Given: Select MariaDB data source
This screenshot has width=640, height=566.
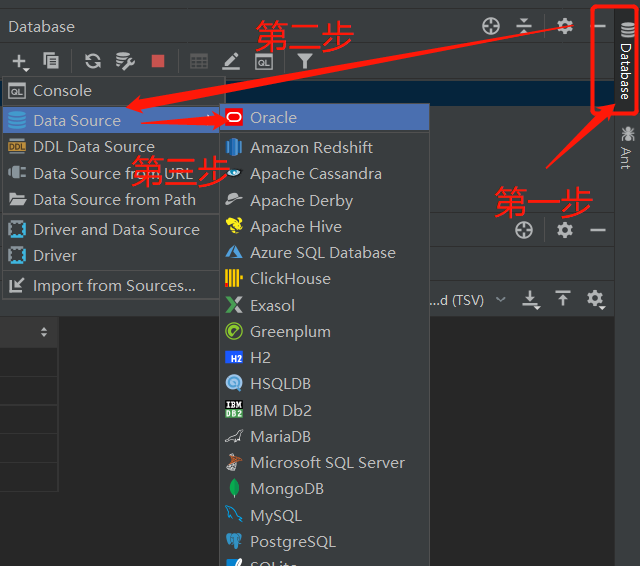Looking at the screenshot, I should coord(324,437).
